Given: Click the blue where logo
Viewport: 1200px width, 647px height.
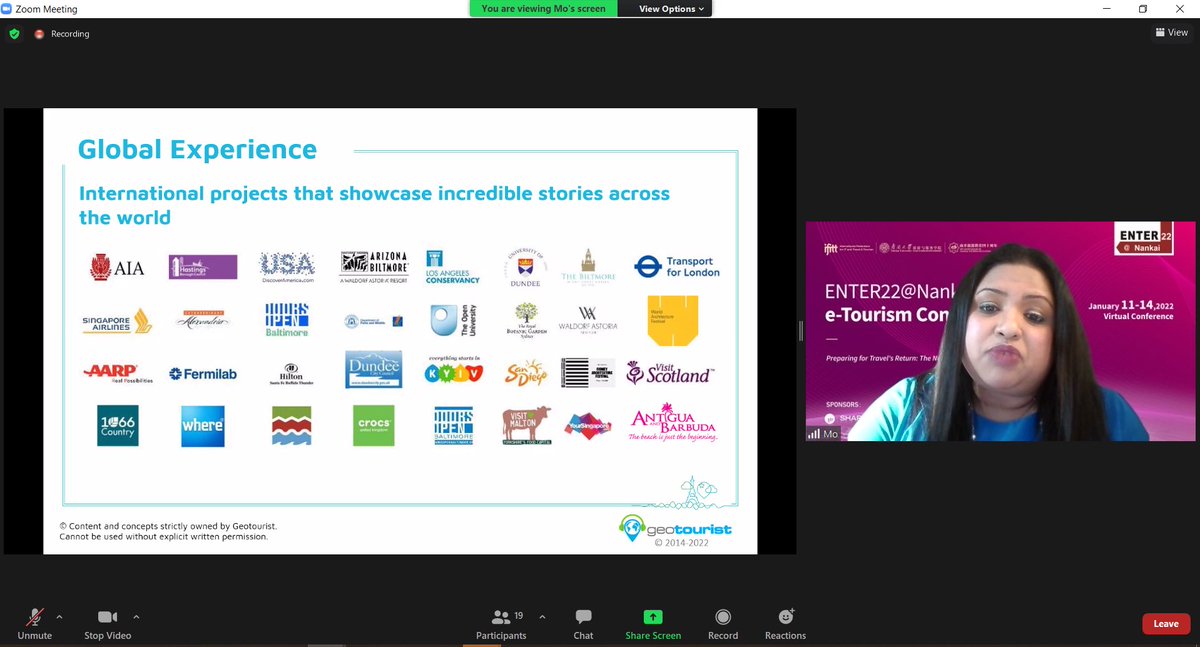Looking at the screenshot, I should coord(203,425).
